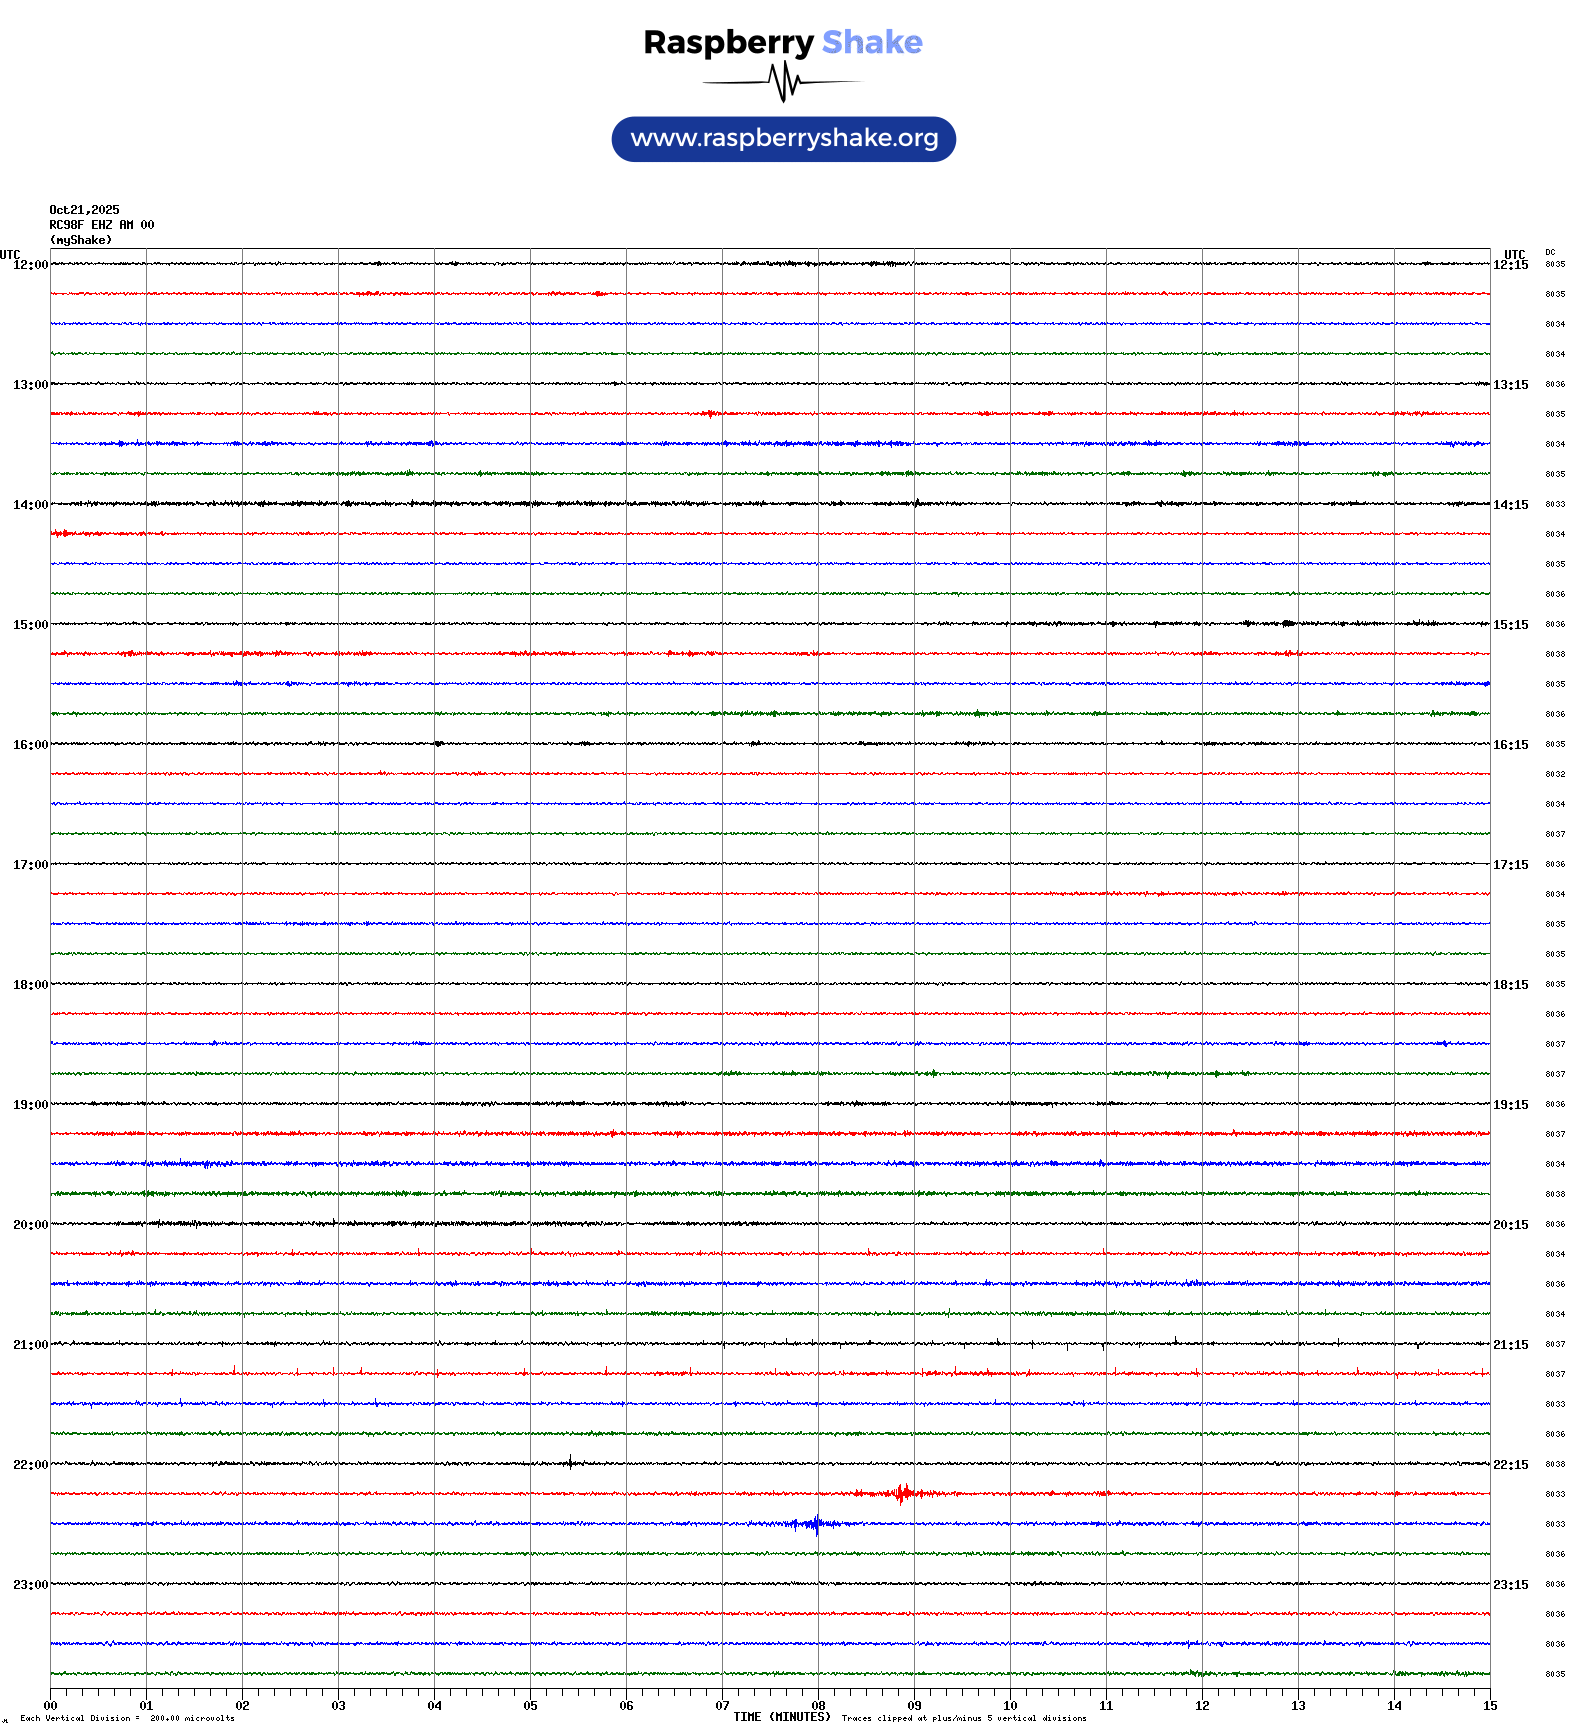
Task: Select the RC98F EHZ AM 00 station label
Action: [x=101, y=225]
